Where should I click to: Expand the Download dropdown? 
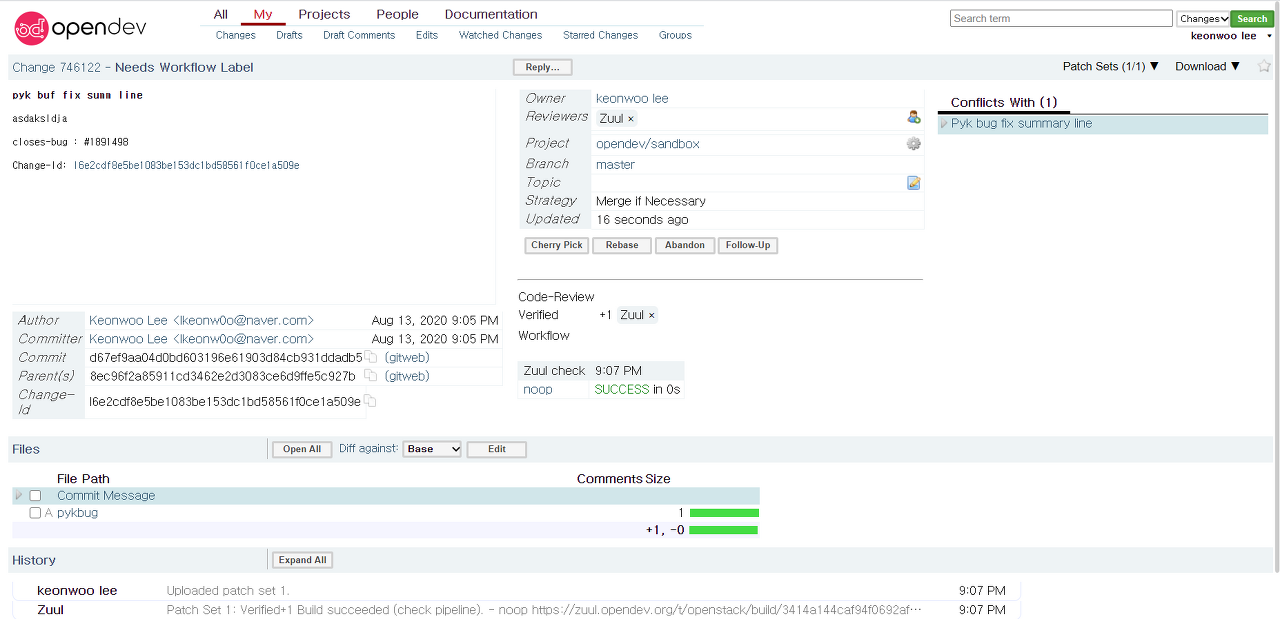tap(1207, 67)
